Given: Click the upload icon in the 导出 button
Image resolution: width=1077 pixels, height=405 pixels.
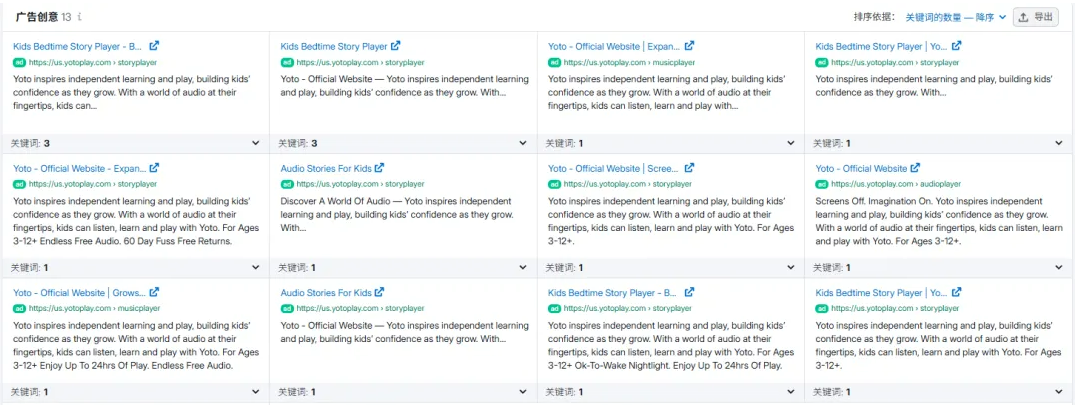Looking at the screenshot, I should 1023,17.
